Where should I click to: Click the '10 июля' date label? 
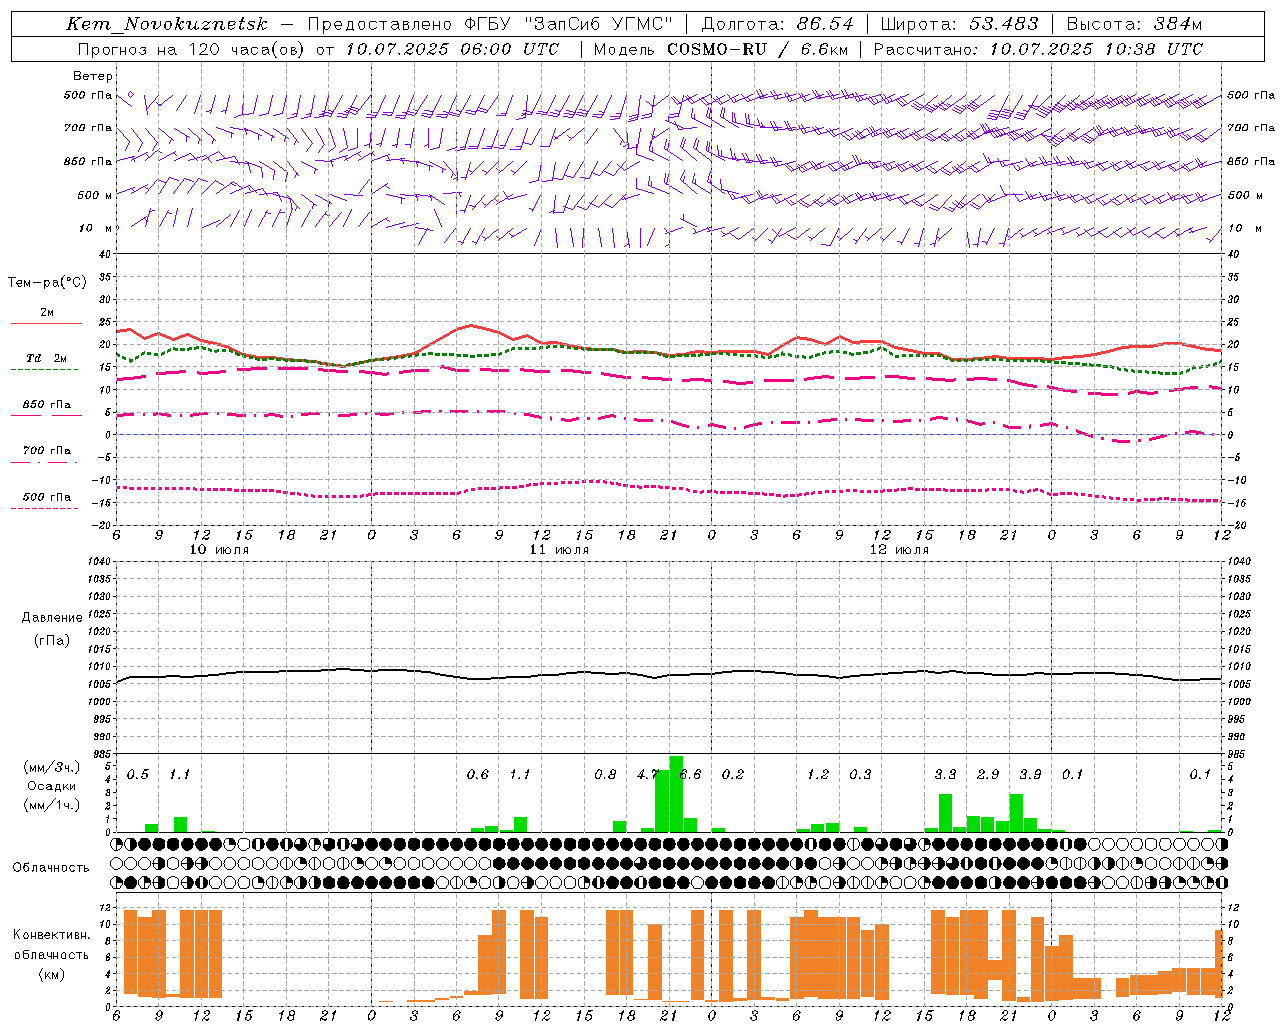point(219,550)
